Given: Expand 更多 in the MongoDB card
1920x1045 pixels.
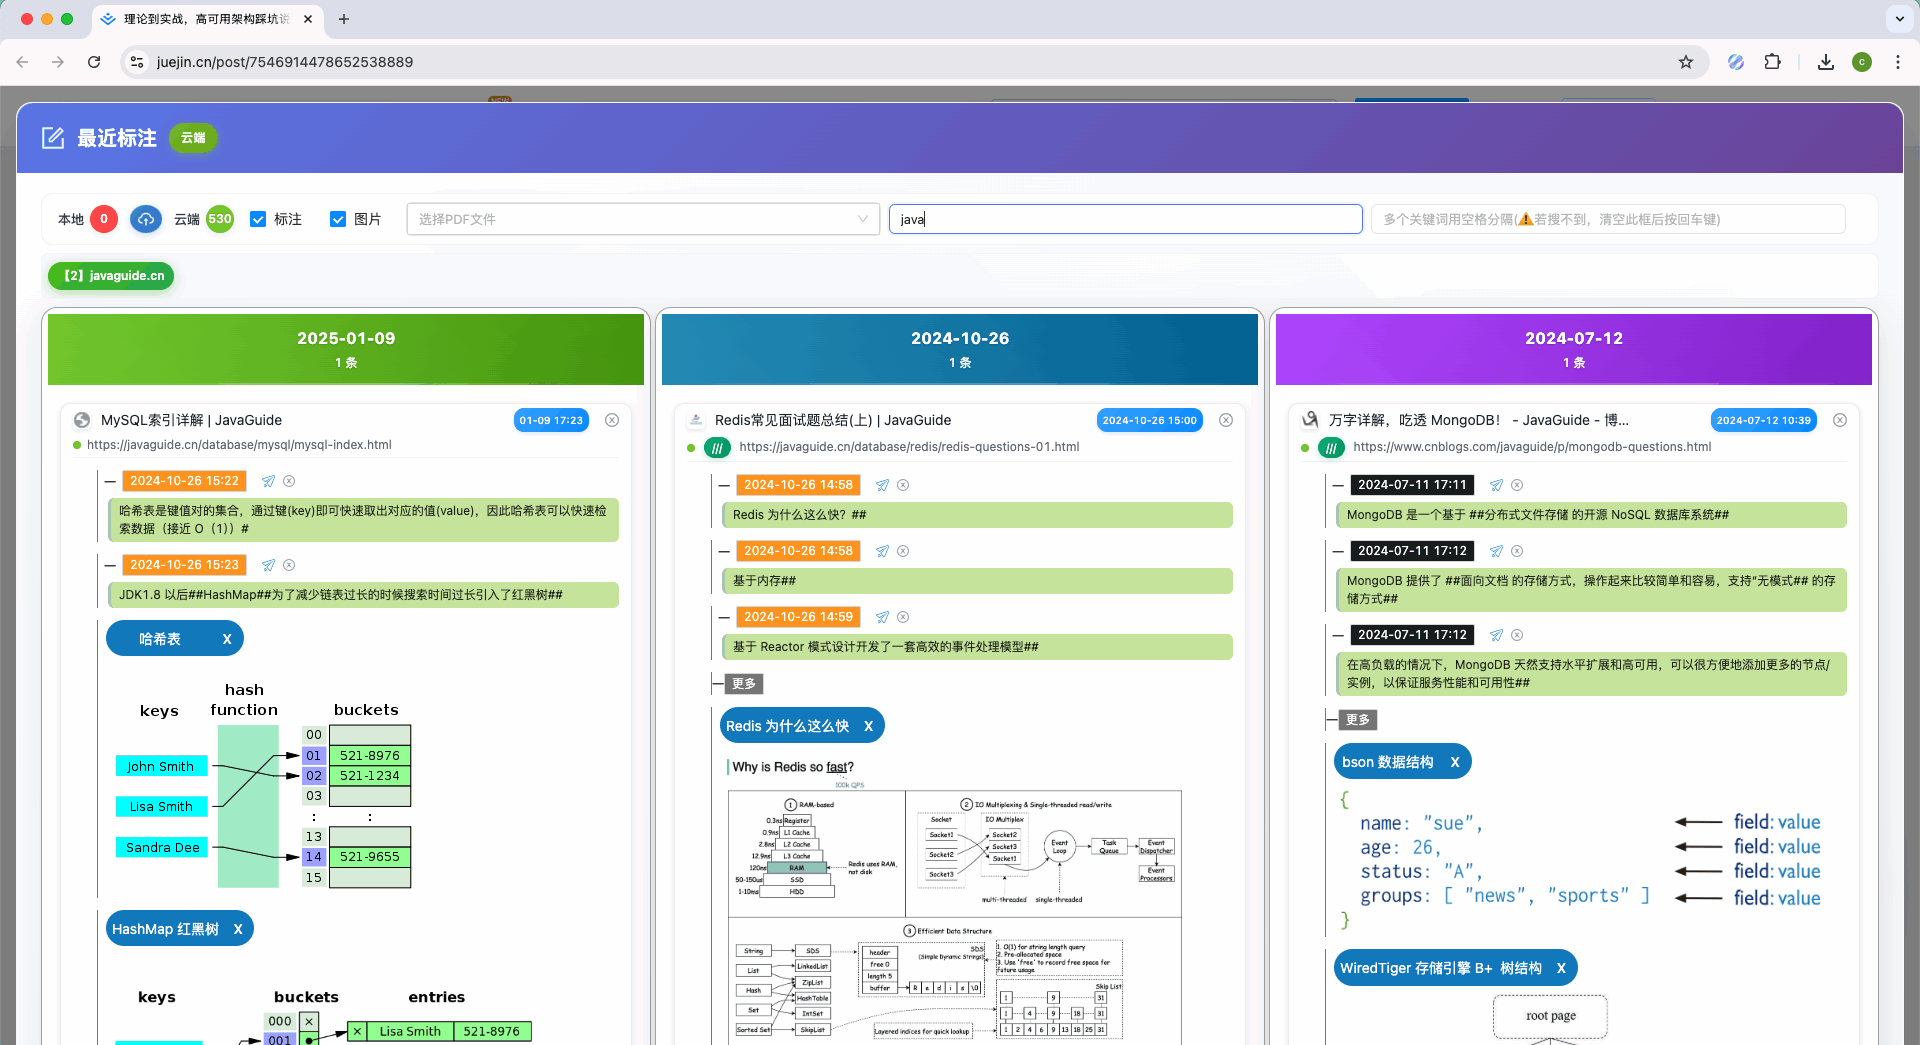Looking at the screenshot, I should tap(1358, 720).
